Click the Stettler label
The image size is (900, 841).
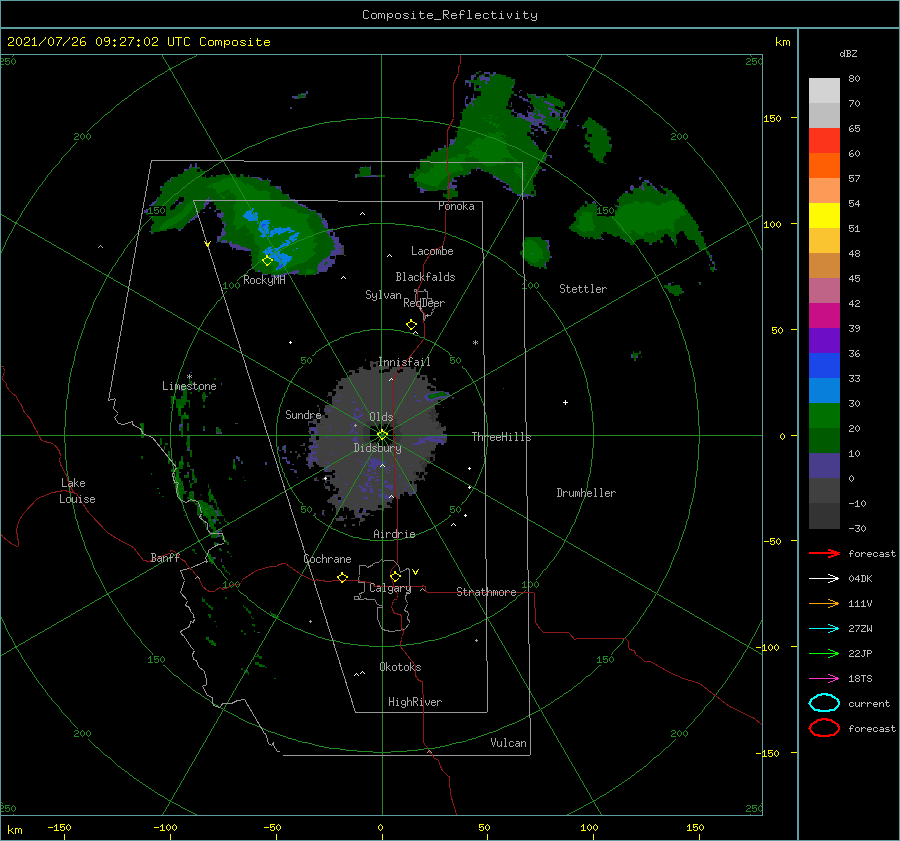pos(583,289)
